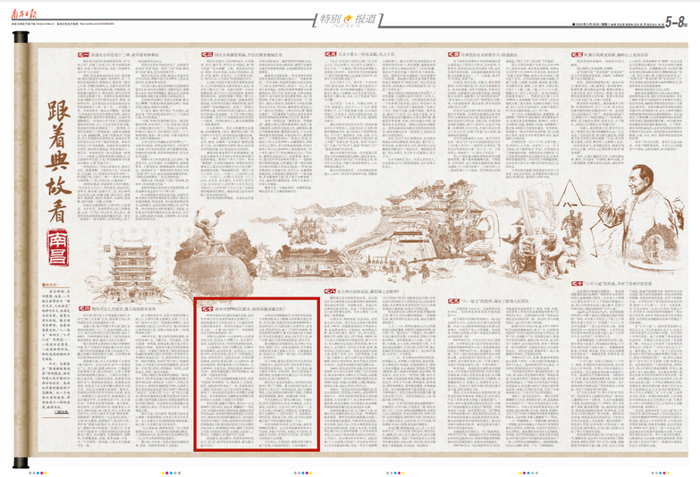This screenshot has width=700, height=477.
Task: Open the "八一起义" article headline
Action: (x=494, y=301)
